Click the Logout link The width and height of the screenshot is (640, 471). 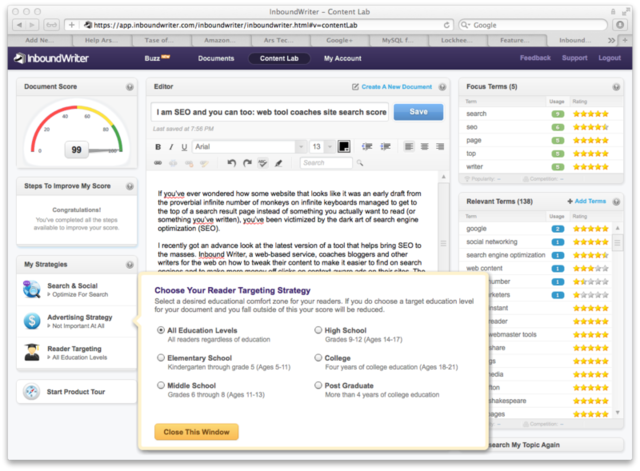[x=609, y=58]
